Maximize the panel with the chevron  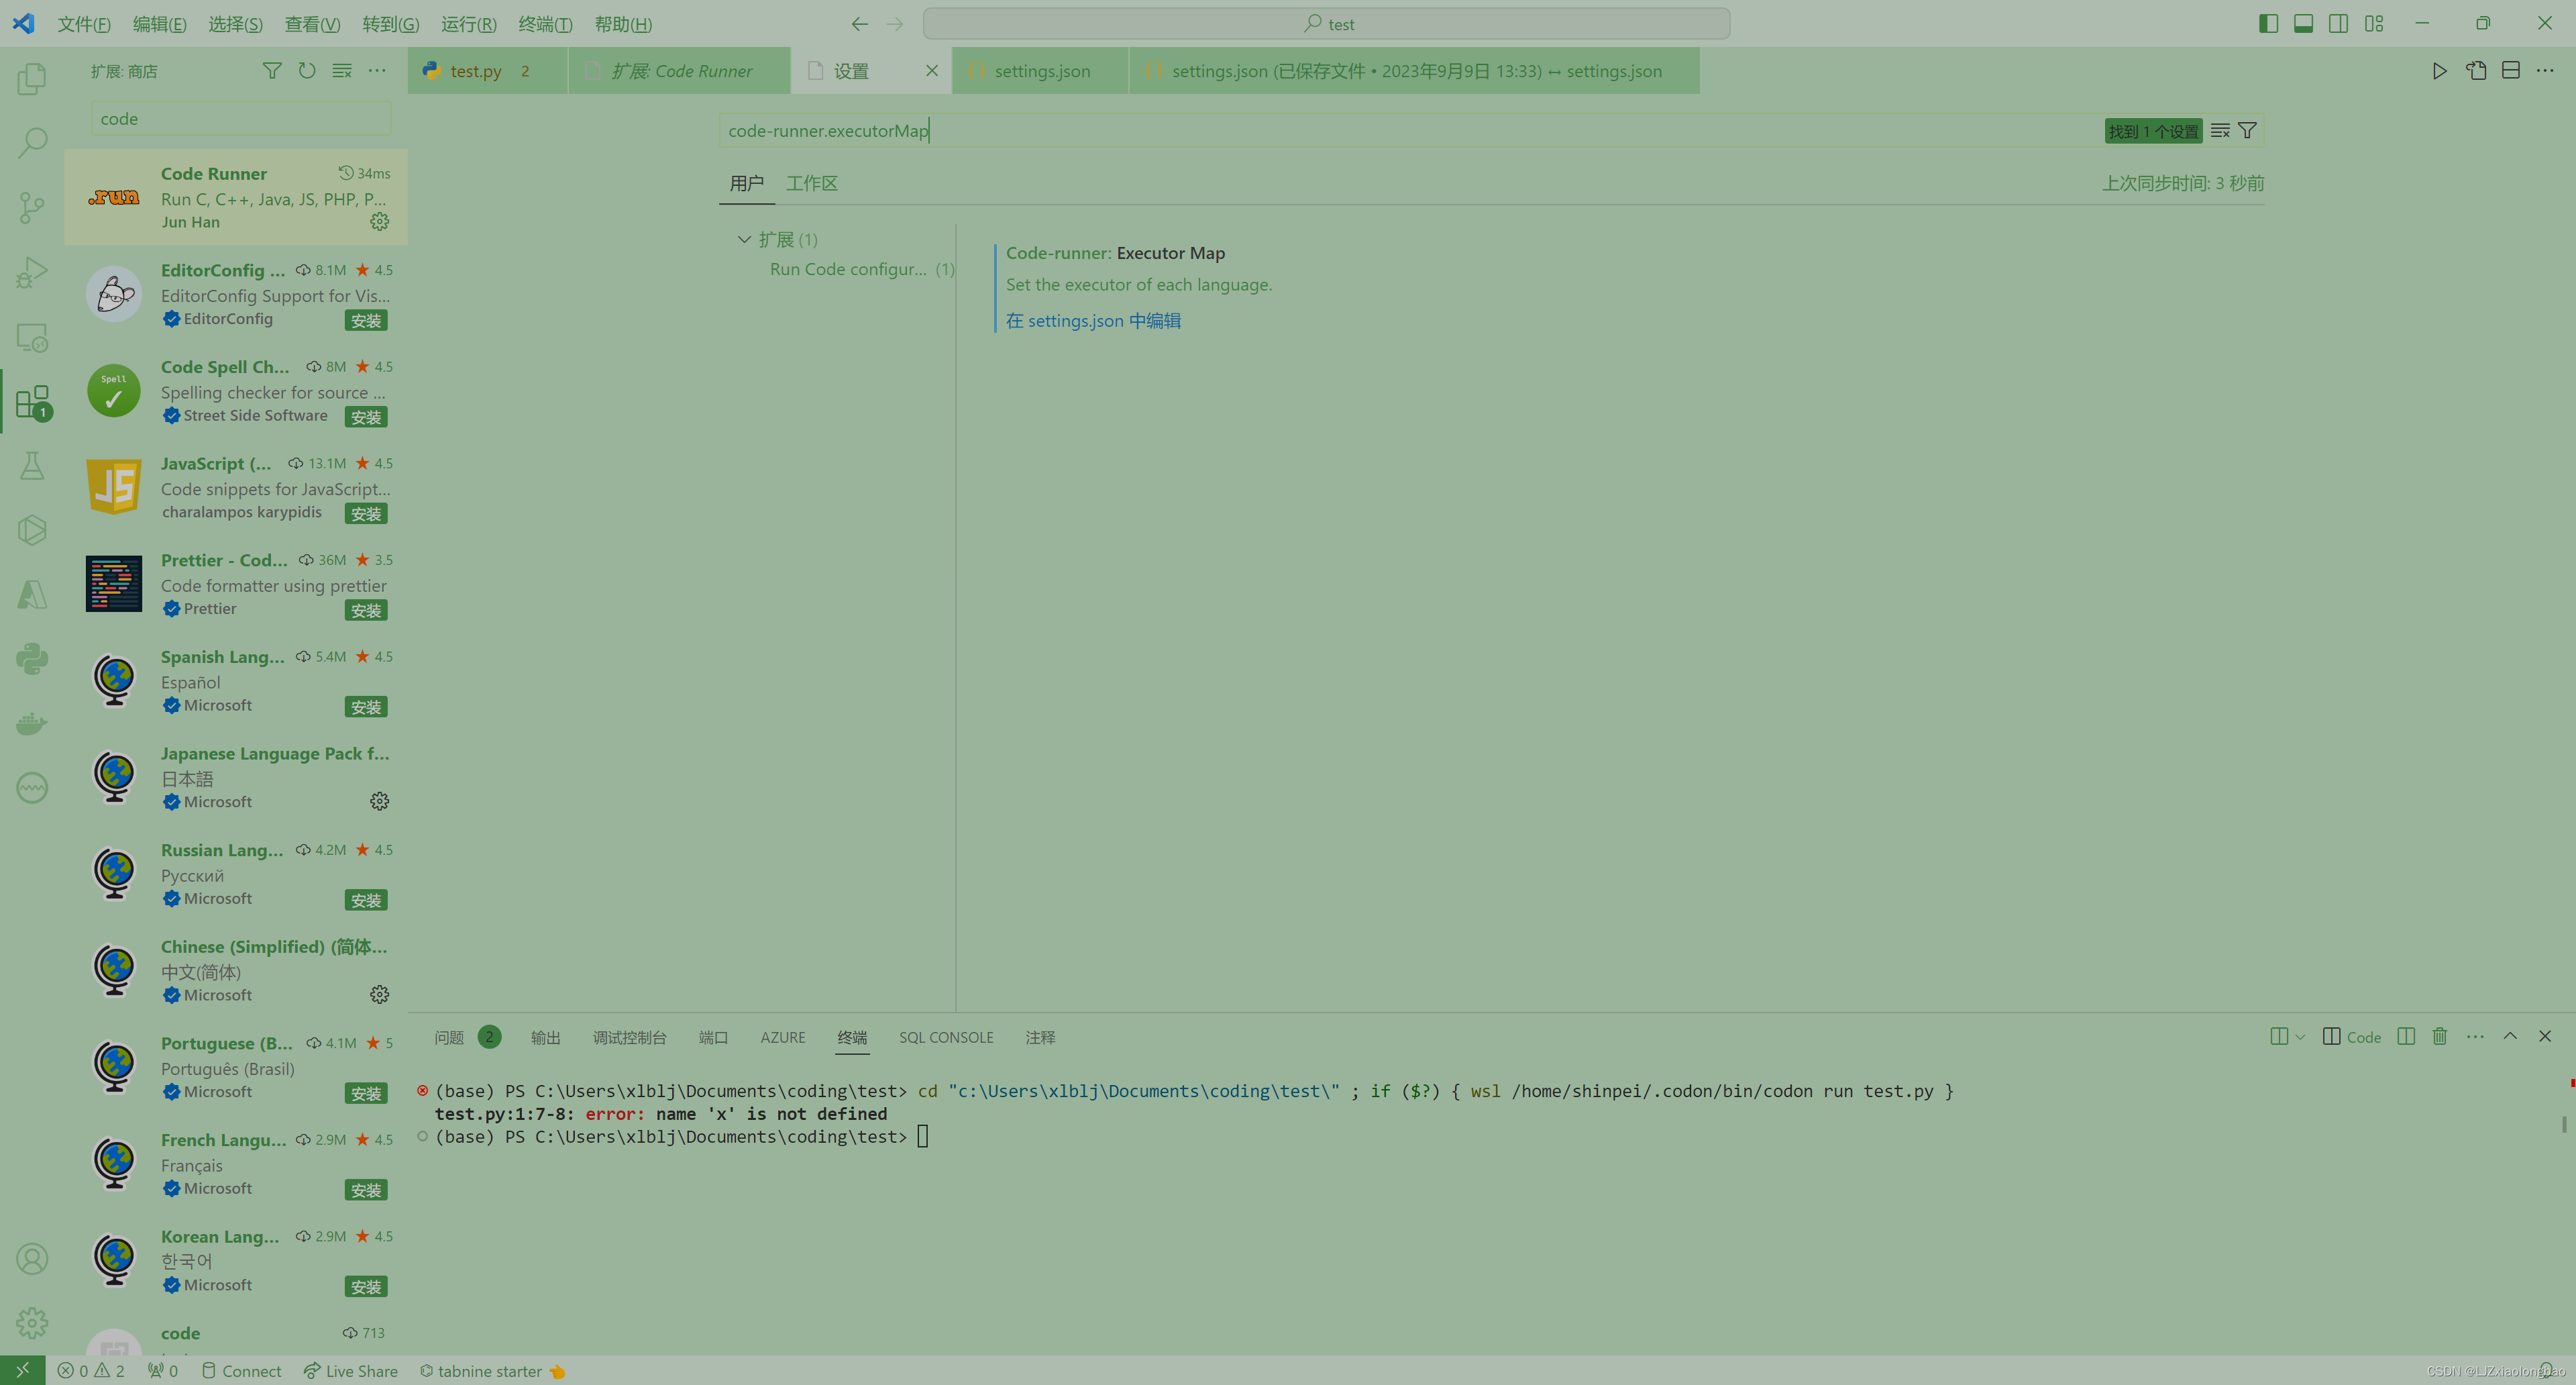pos(2511,1037)
